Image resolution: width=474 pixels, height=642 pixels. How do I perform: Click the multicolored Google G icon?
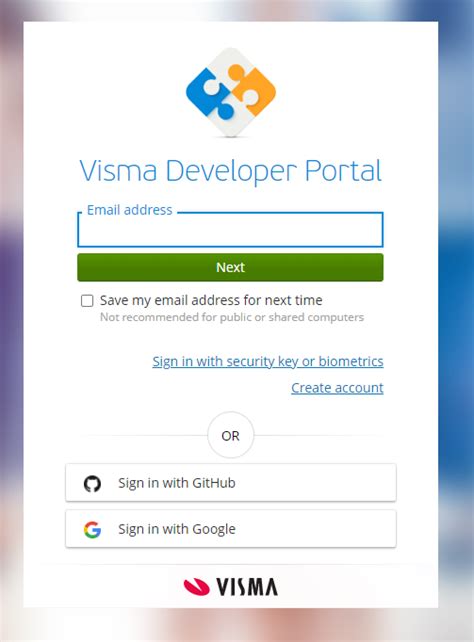click(x=92, y=529)
